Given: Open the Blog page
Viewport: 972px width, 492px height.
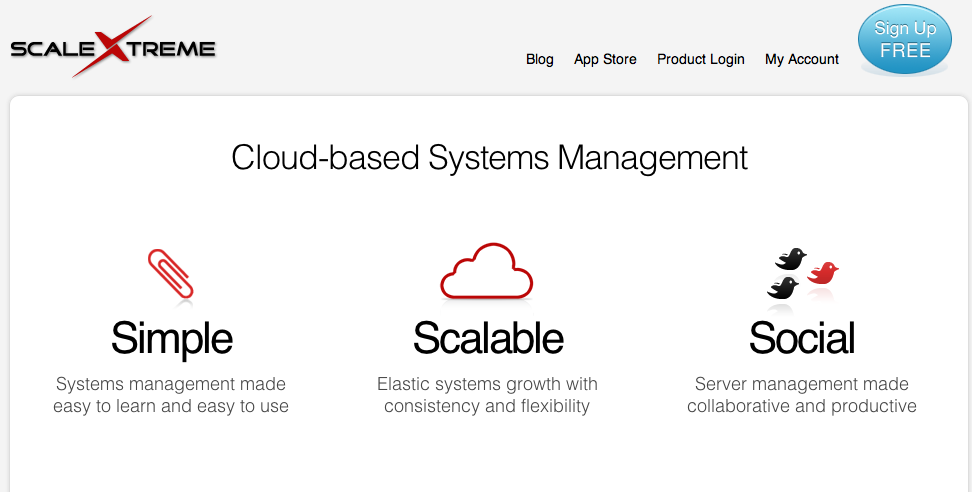Looking at the screenshot, I should (x=539, y=59).
